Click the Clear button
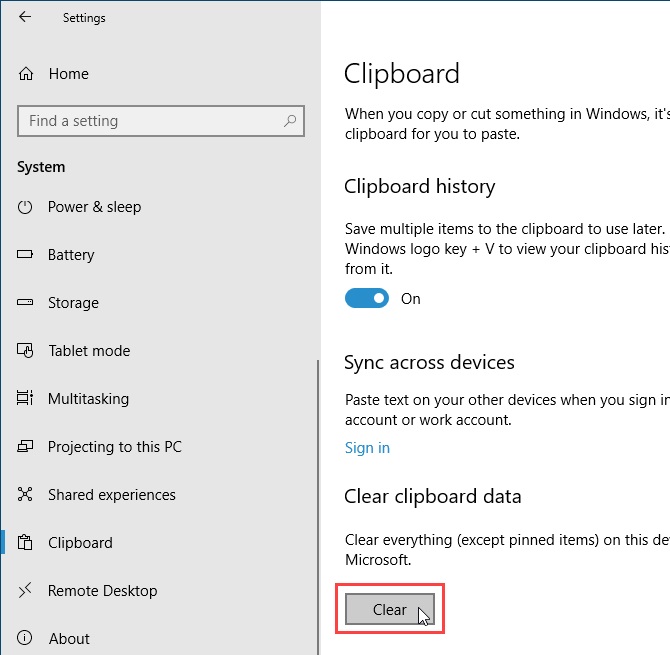 pos(390,609)
